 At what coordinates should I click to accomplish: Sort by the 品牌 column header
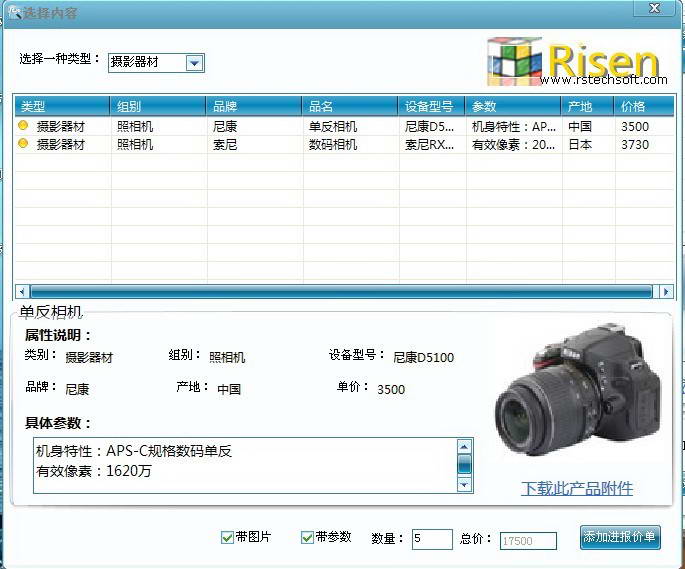[254, 106]
